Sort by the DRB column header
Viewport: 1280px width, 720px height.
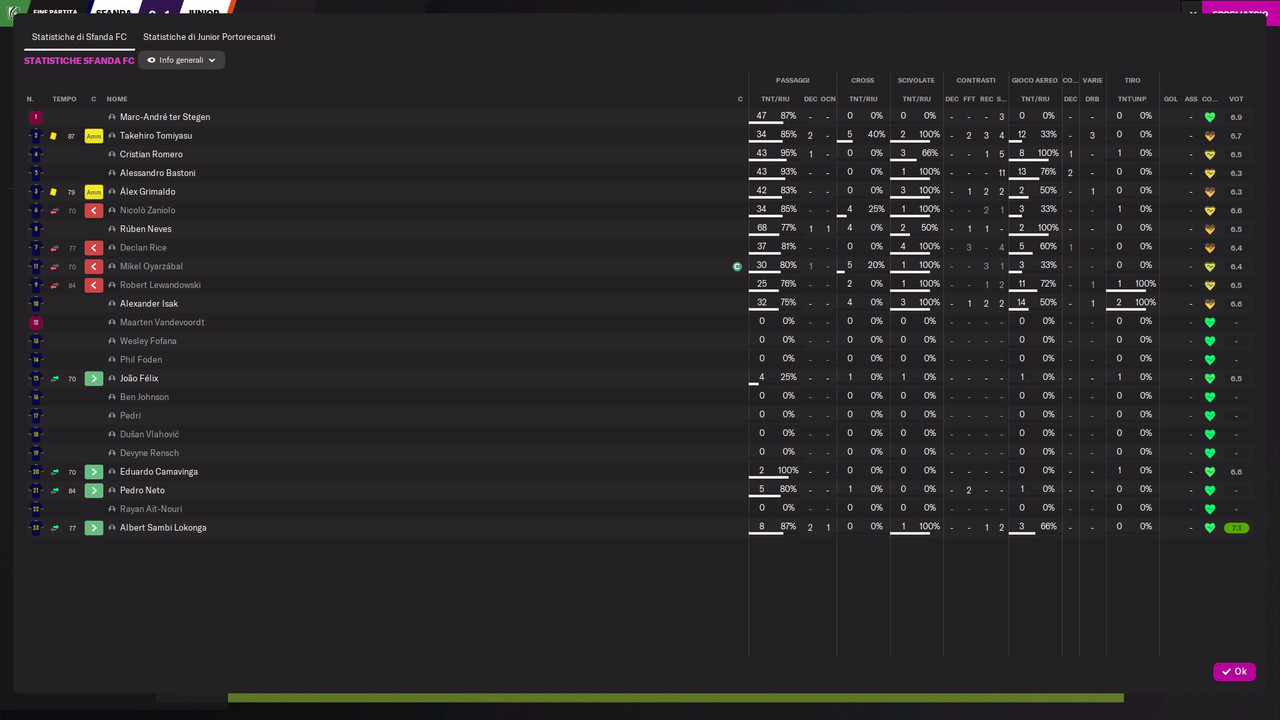point(1092,99)
